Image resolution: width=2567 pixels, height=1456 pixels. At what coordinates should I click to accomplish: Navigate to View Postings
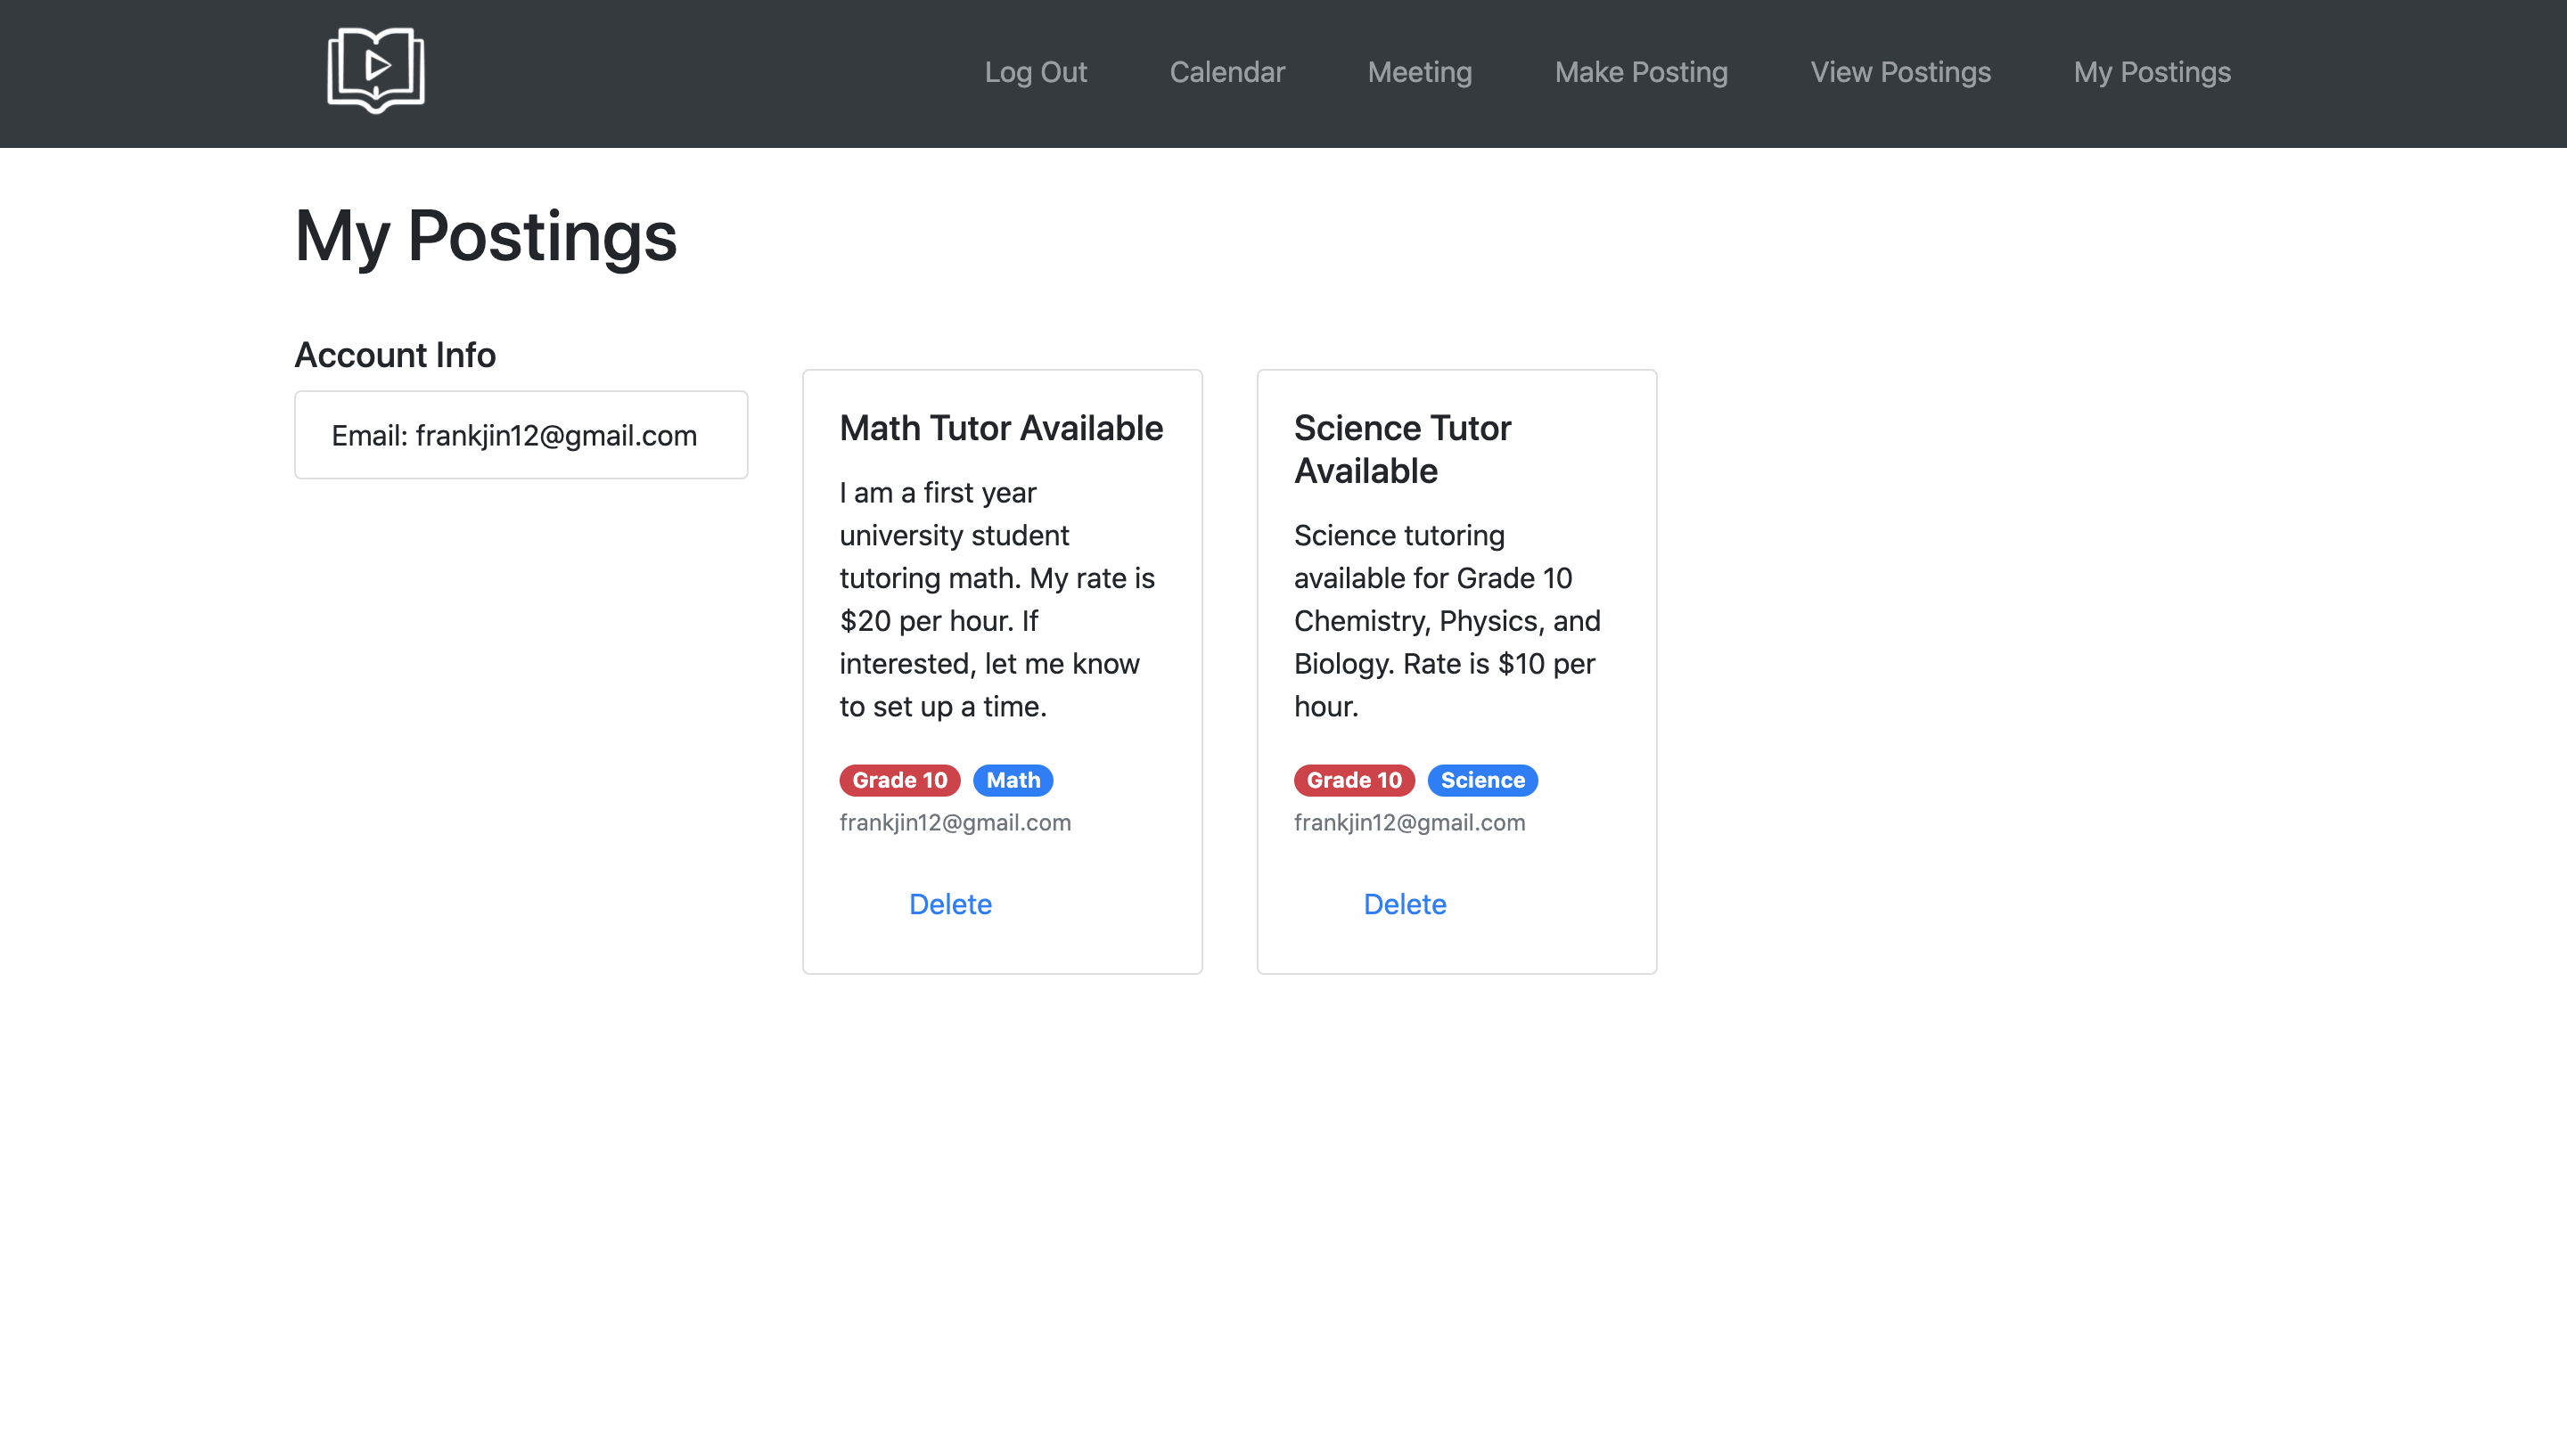coord(1899,72)
